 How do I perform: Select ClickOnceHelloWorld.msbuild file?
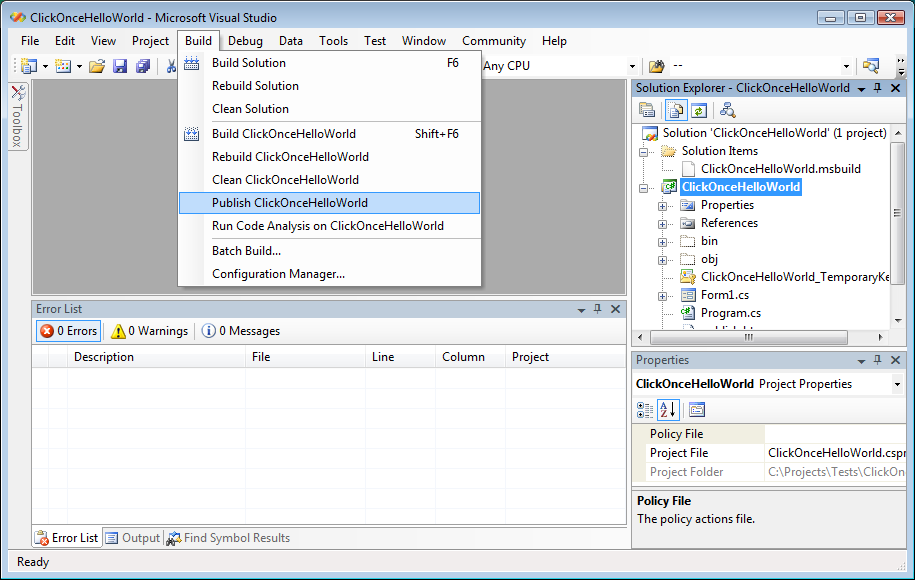tap(780, 169)
